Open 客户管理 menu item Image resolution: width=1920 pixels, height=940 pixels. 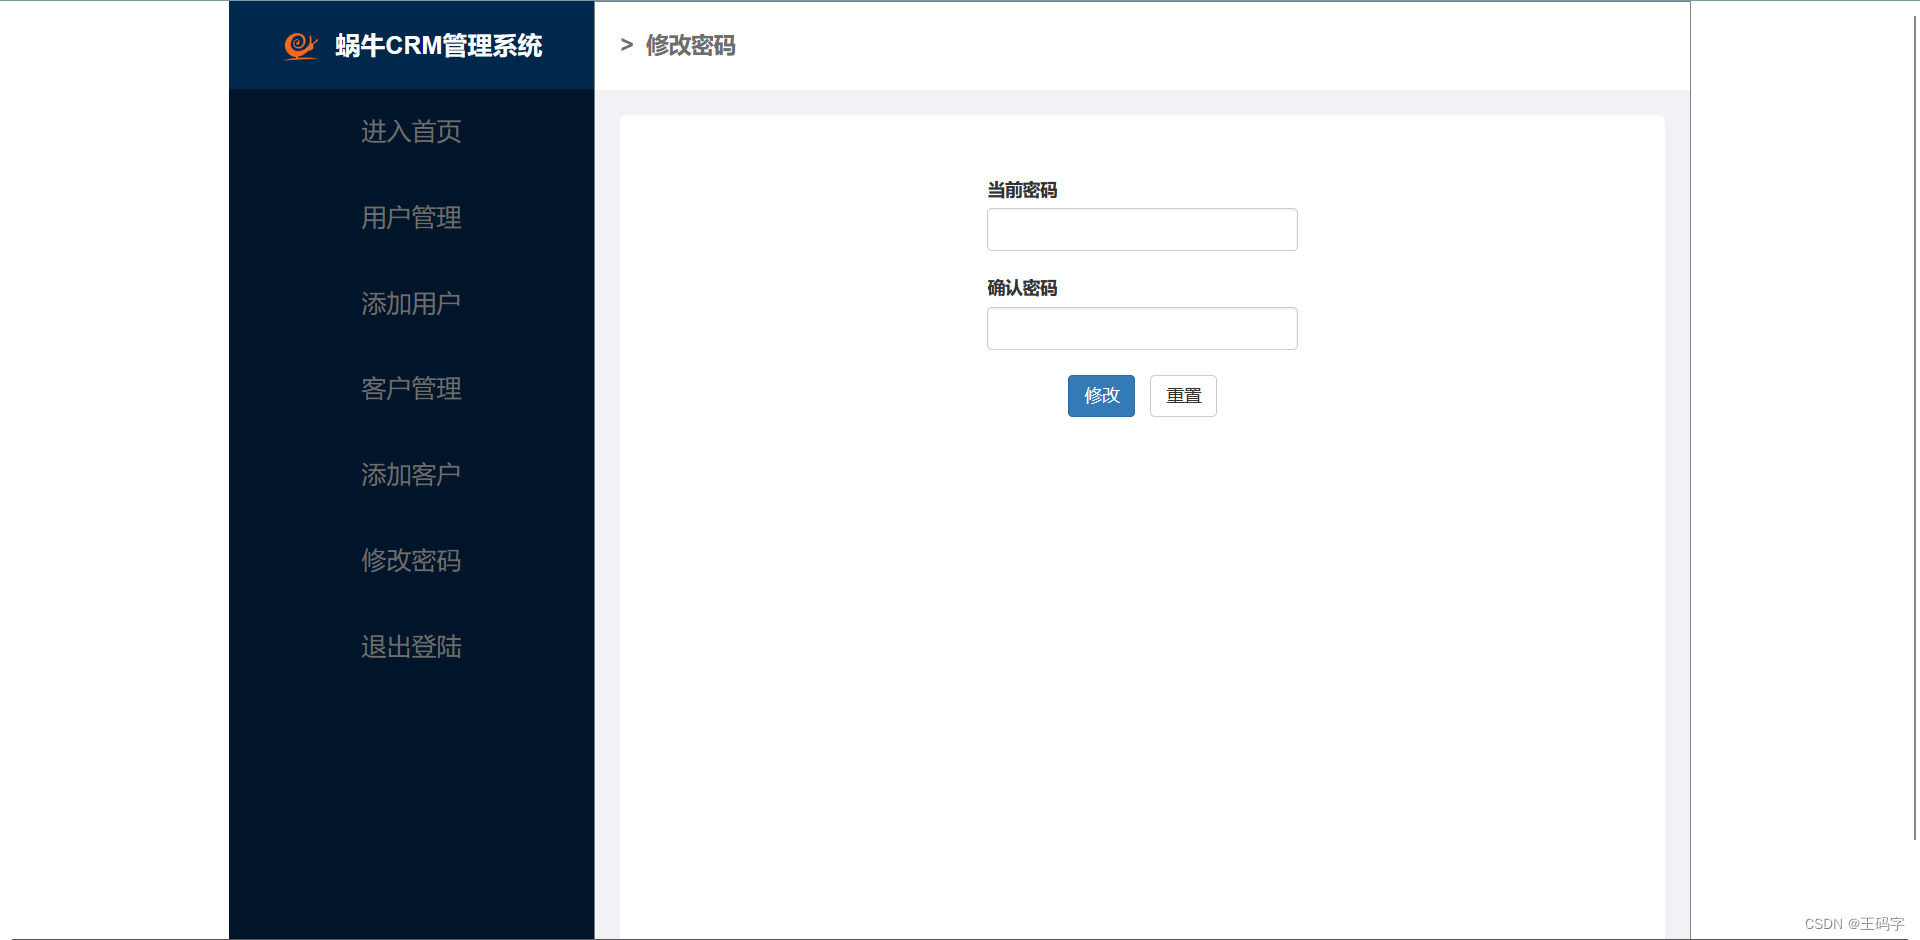[411, 389]
